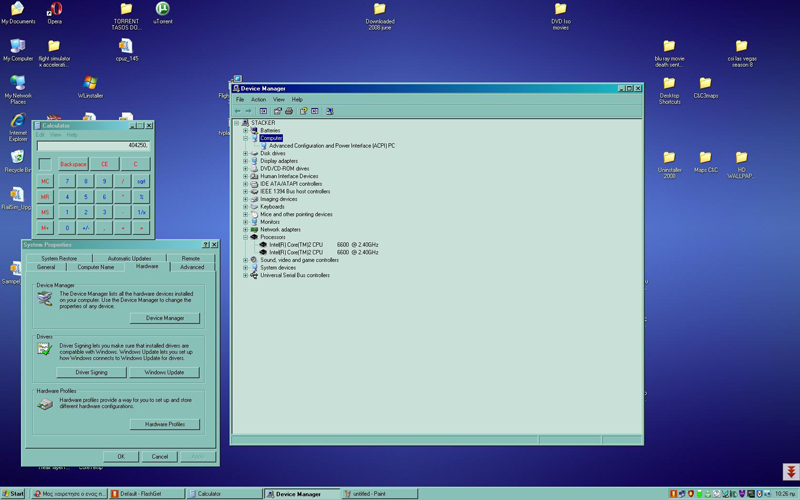Click the Back arrow in Device Manager toolbar
Image resolution: width=800 pixels, height=500 pixels.
(x=238, y=111)
